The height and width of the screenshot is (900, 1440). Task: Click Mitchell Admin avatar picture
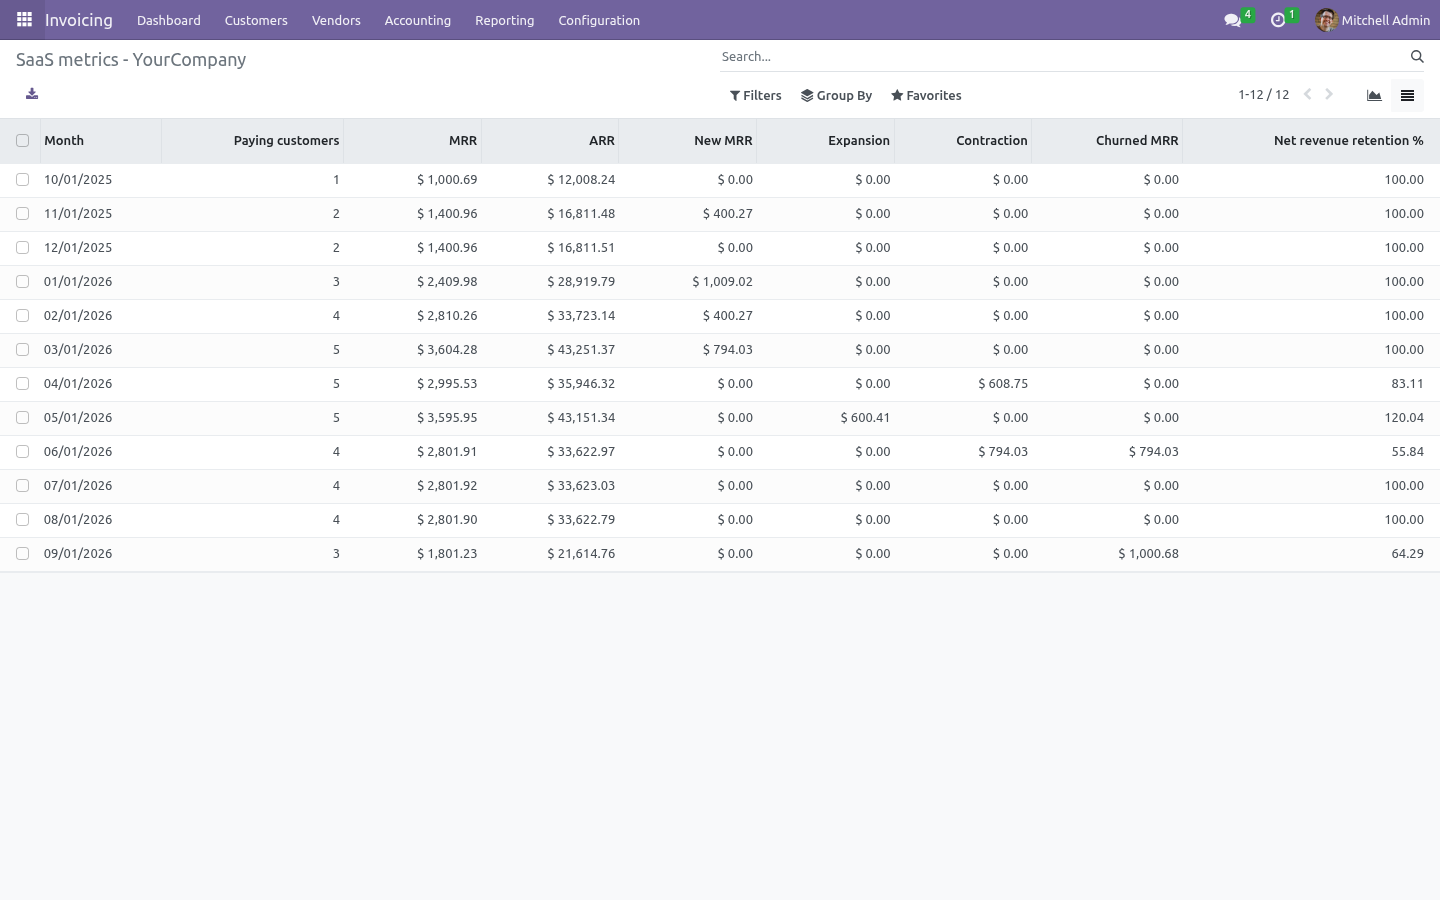1326,20
